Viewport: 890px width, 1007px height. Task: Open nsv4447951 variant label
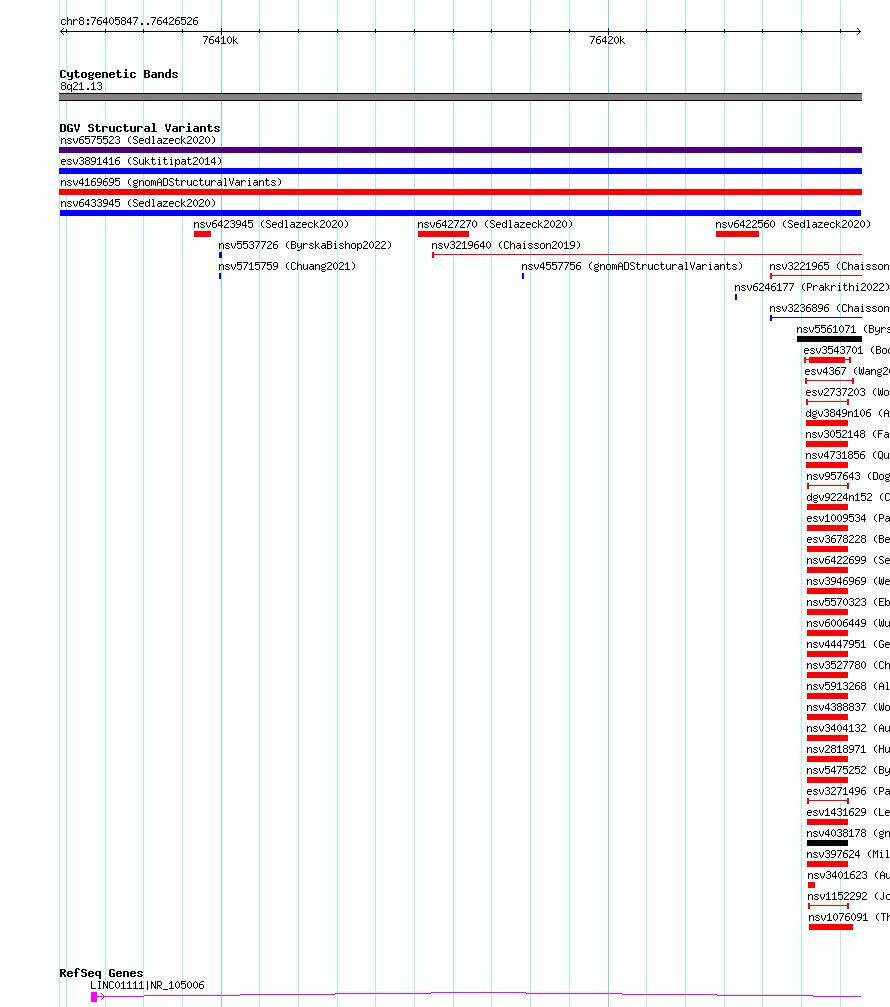(x=848, y=644)
